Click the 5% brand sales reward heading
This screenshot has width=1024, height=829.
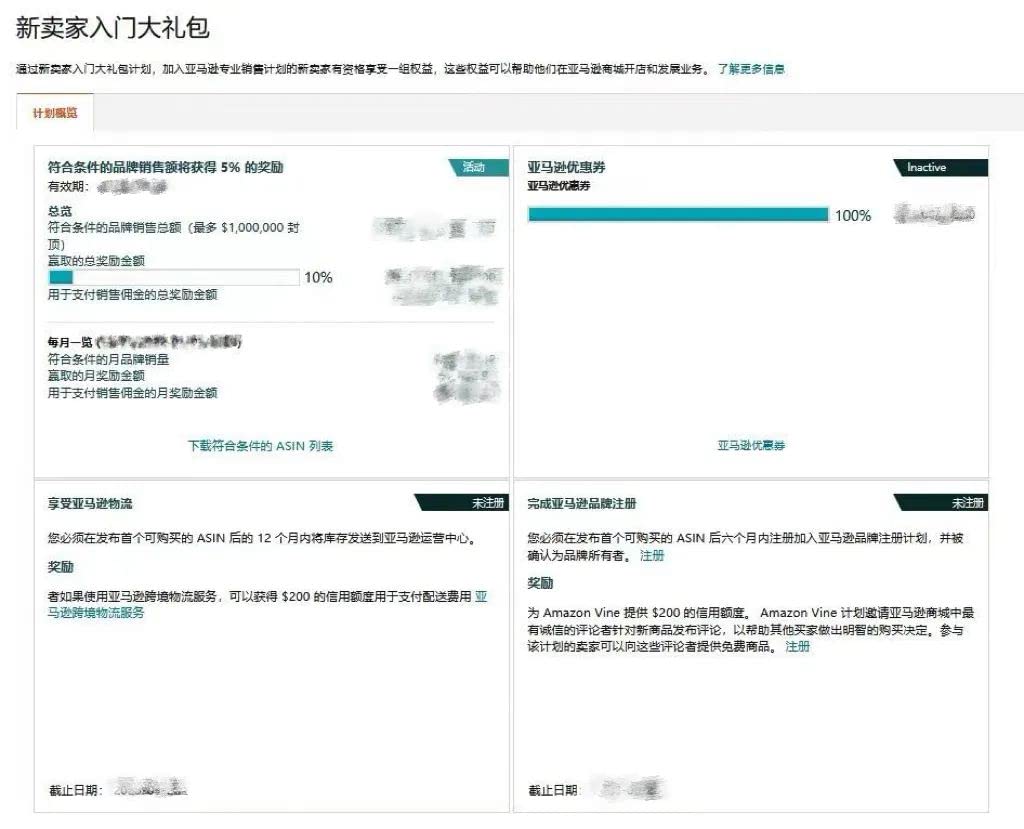(x=165, y=168)
